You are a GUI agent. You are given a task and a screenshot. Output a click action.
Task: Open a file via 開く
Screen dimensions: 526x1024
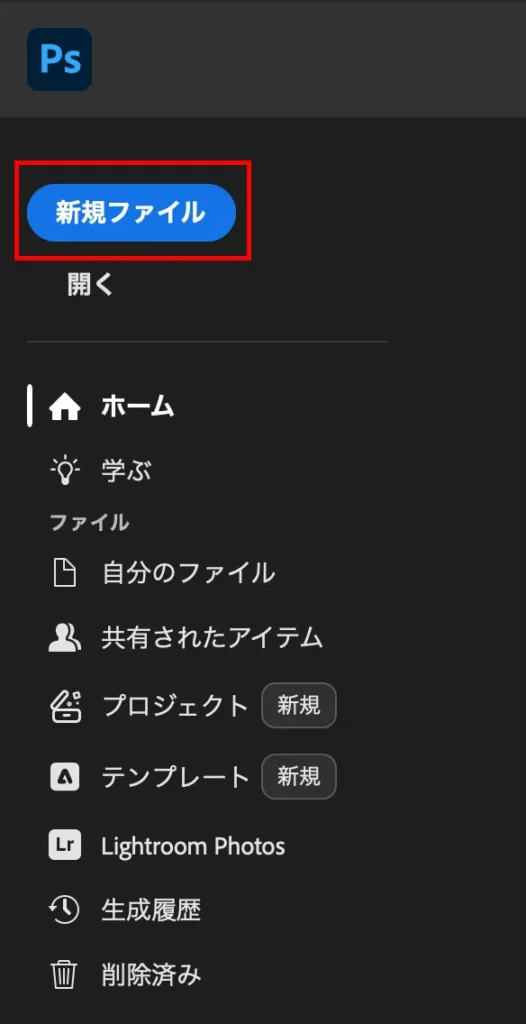tap(90, 285)
